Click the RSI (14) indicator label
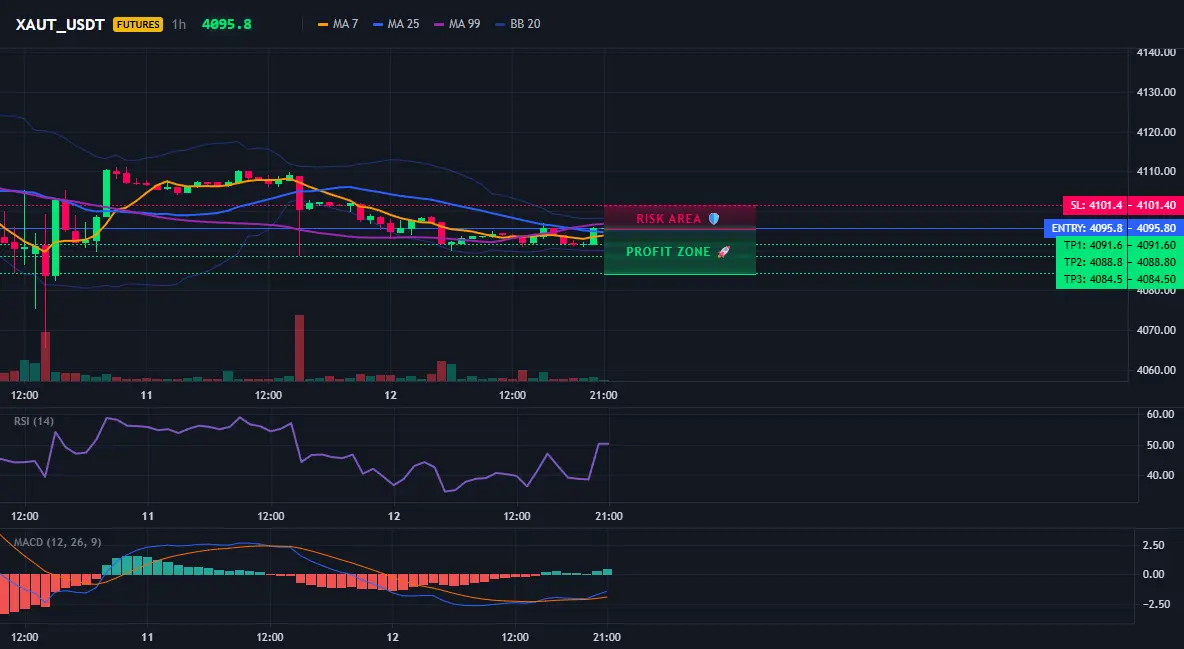 [x=34, y=421]
